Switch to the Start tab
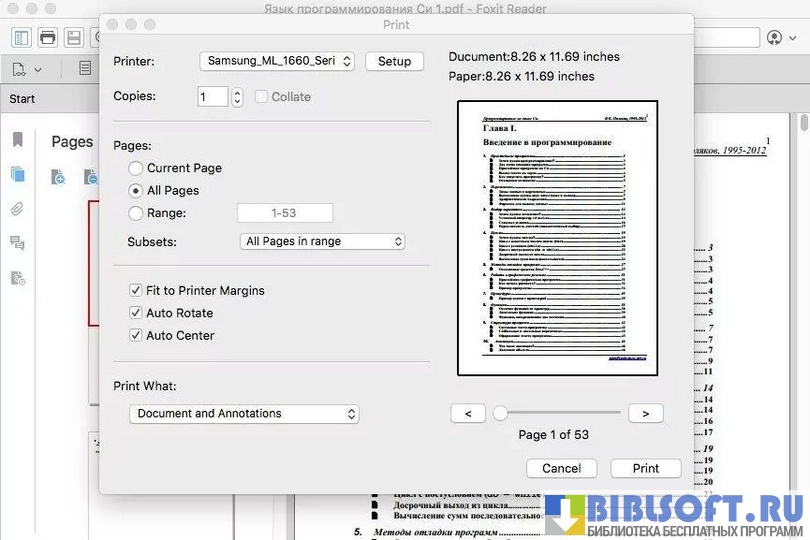 click(x=22, y=99)
